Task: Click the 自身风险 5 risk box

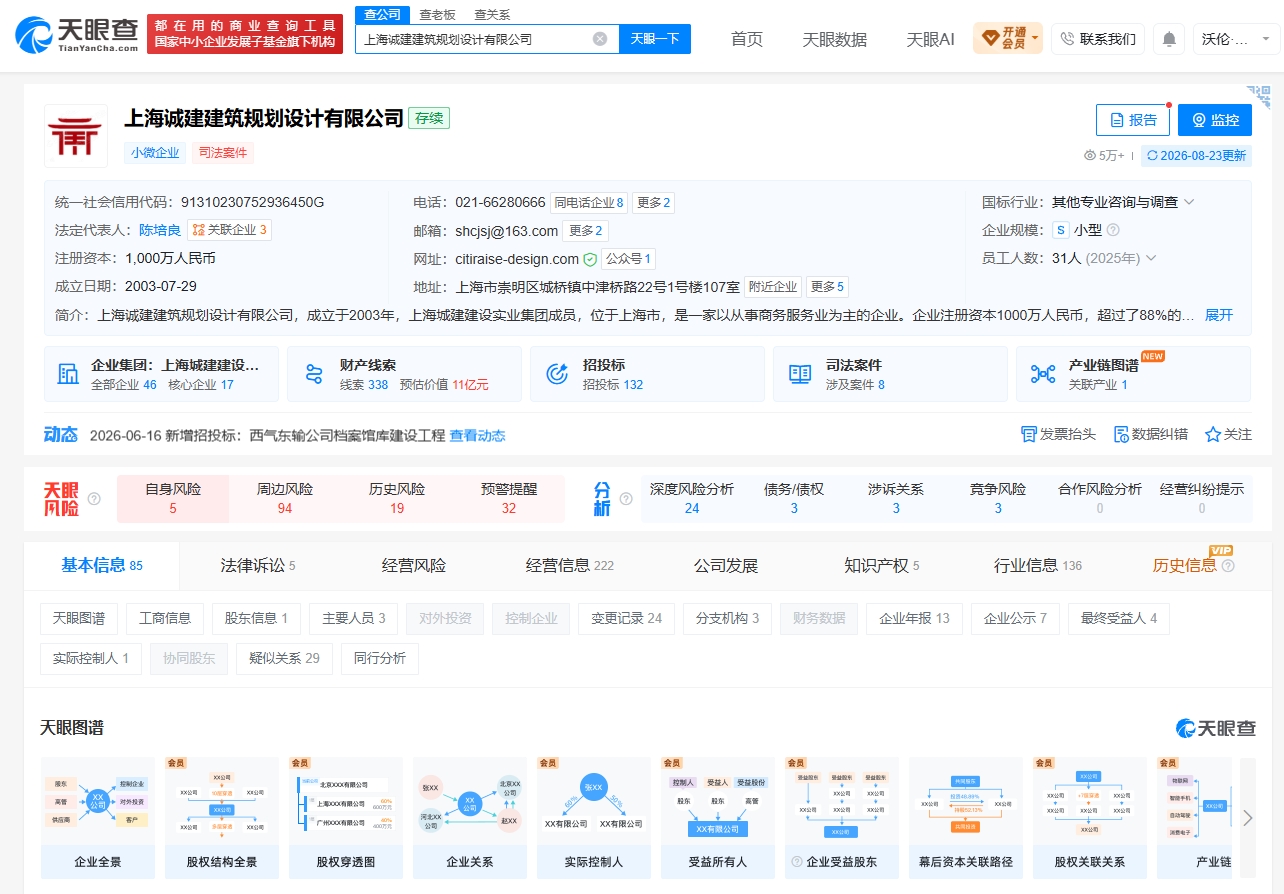Action: click(173, 498)
